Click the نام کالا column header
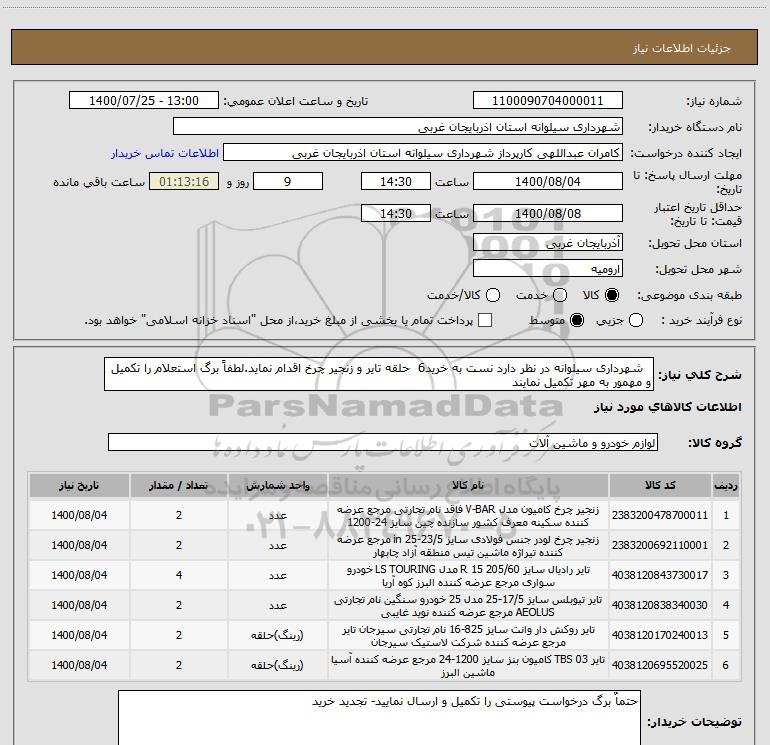 coord(468,485)
